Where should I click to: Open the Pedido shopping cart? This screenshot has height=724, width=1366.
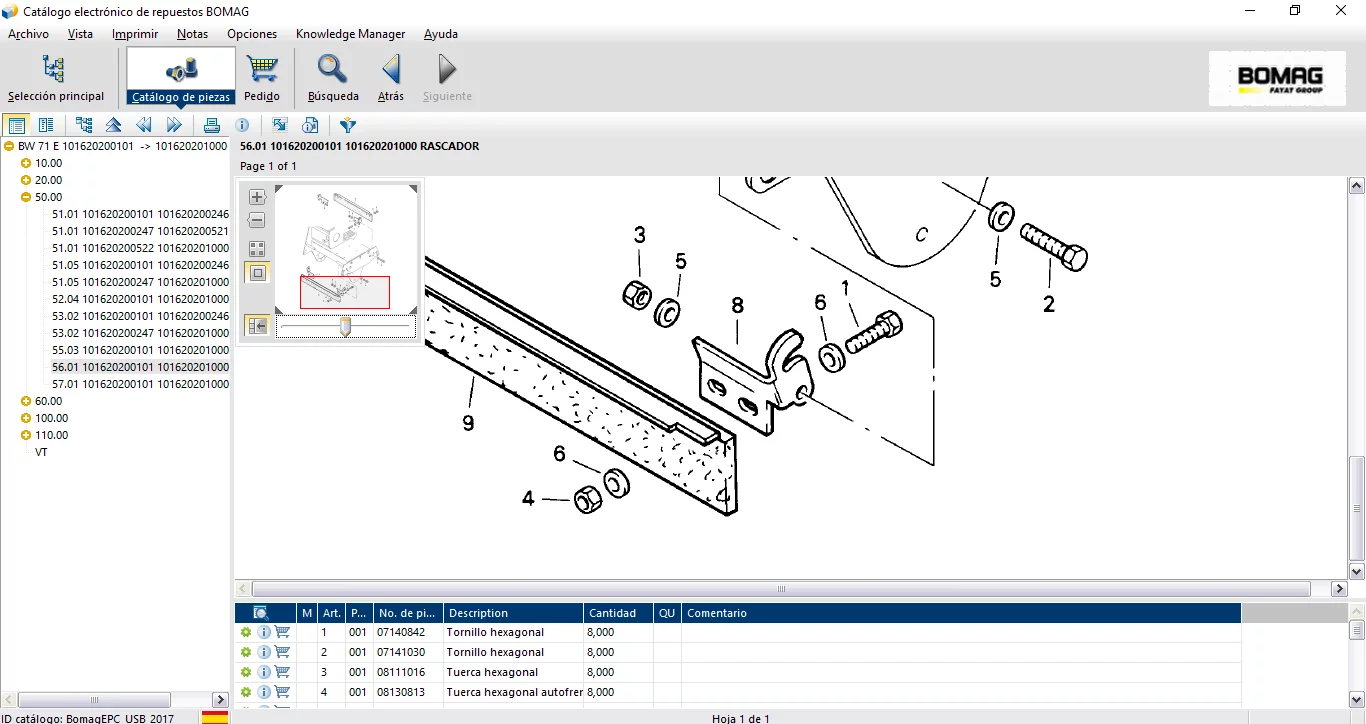[x=262, y=77]
